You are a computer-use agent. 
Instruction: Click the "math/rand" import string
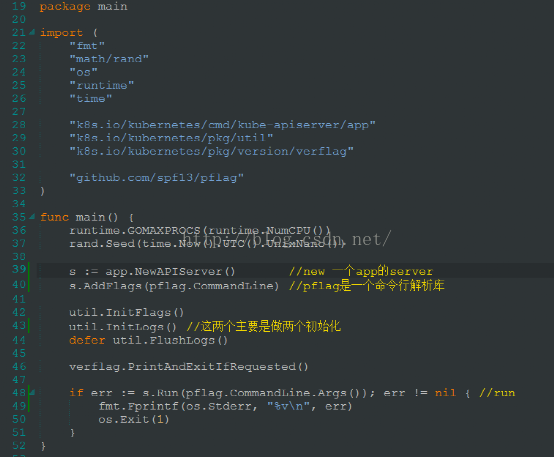[x=109, y=59]
